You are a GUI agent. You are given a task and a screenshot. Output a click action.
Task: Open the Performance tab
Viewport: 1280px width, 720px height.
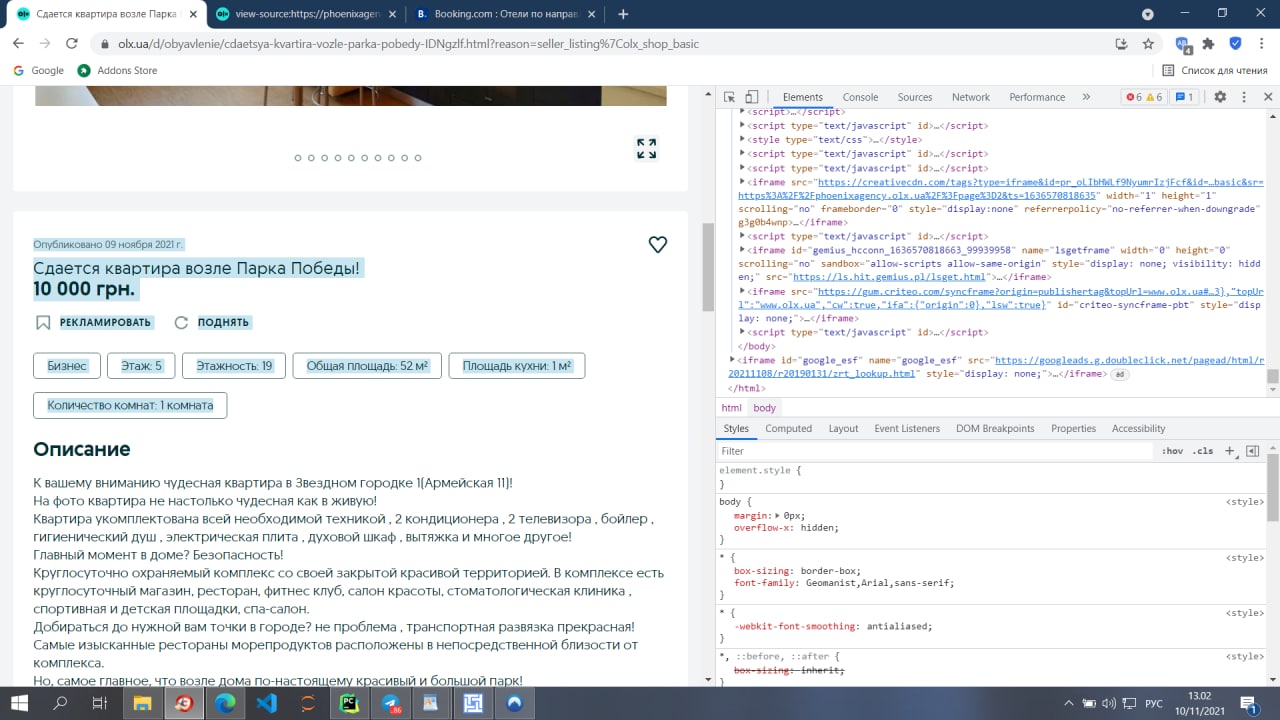1037,97
